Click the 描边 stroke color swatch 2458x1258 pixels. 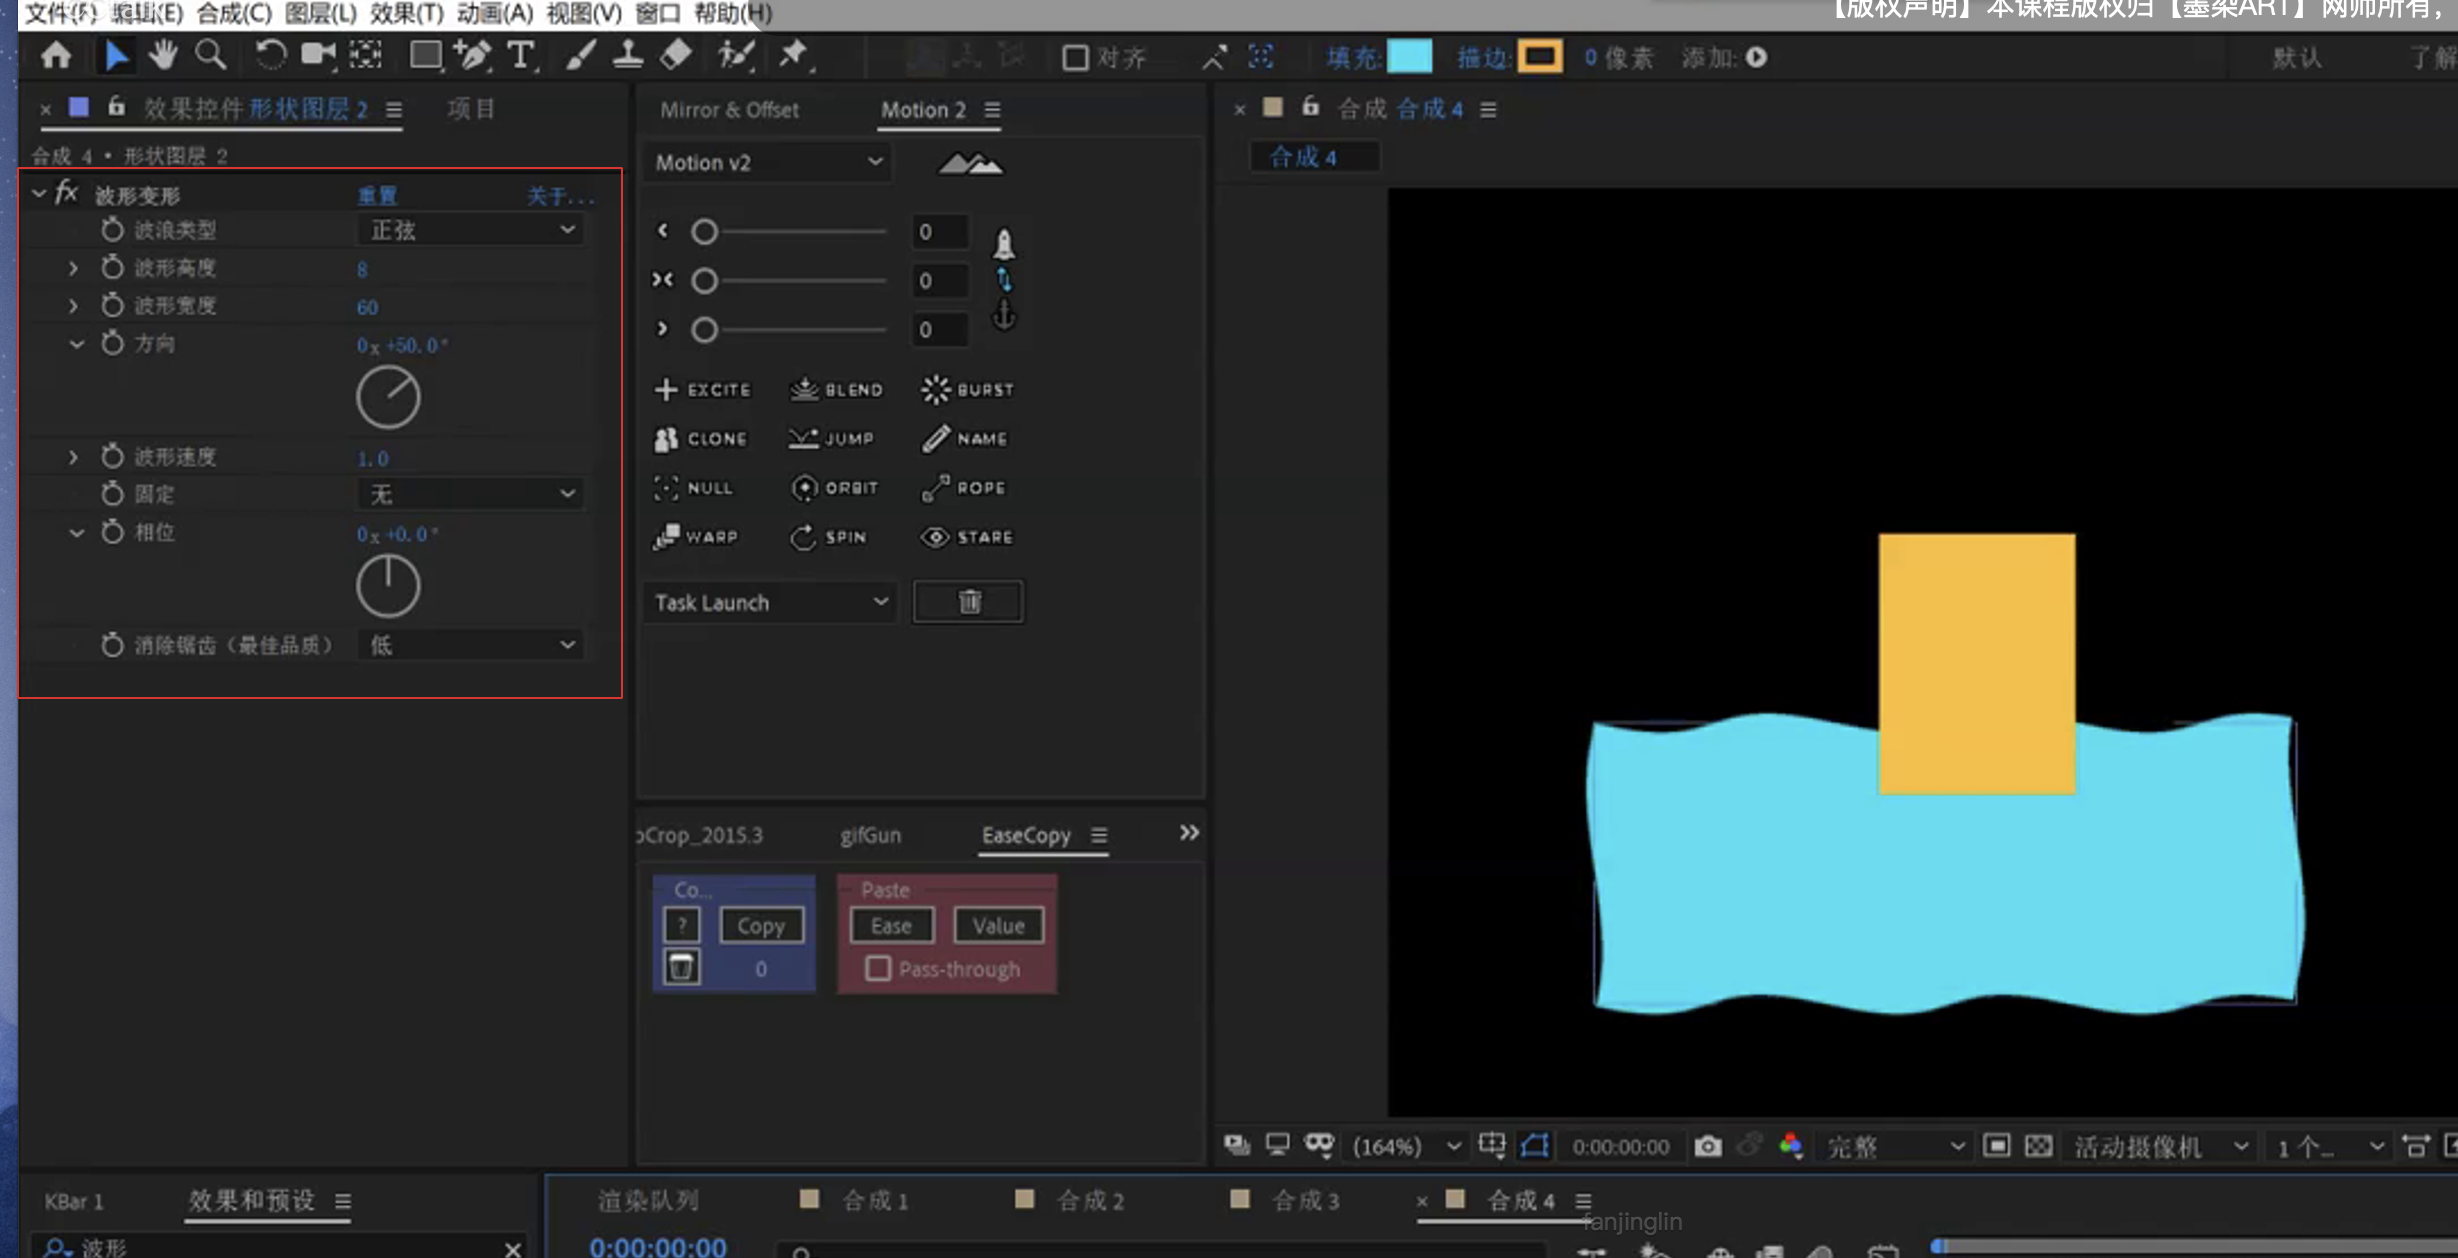[1539, 56]
